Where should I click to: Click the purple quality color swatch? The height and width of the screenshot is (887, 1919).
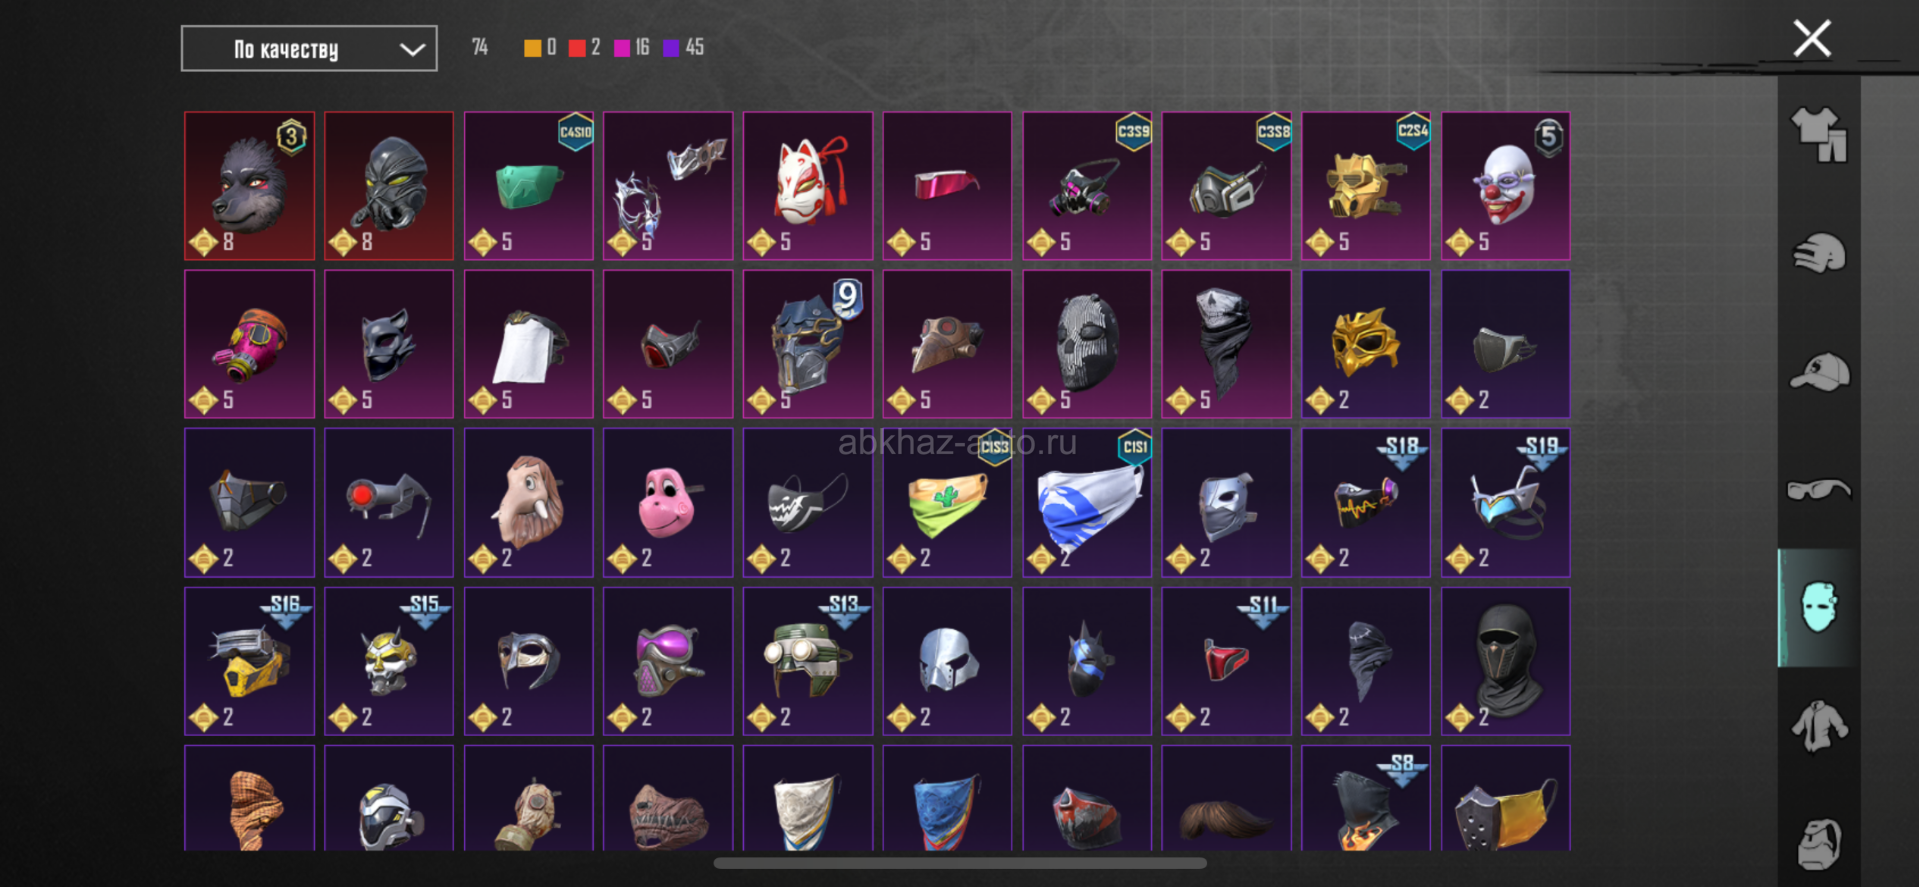point(672,48)
